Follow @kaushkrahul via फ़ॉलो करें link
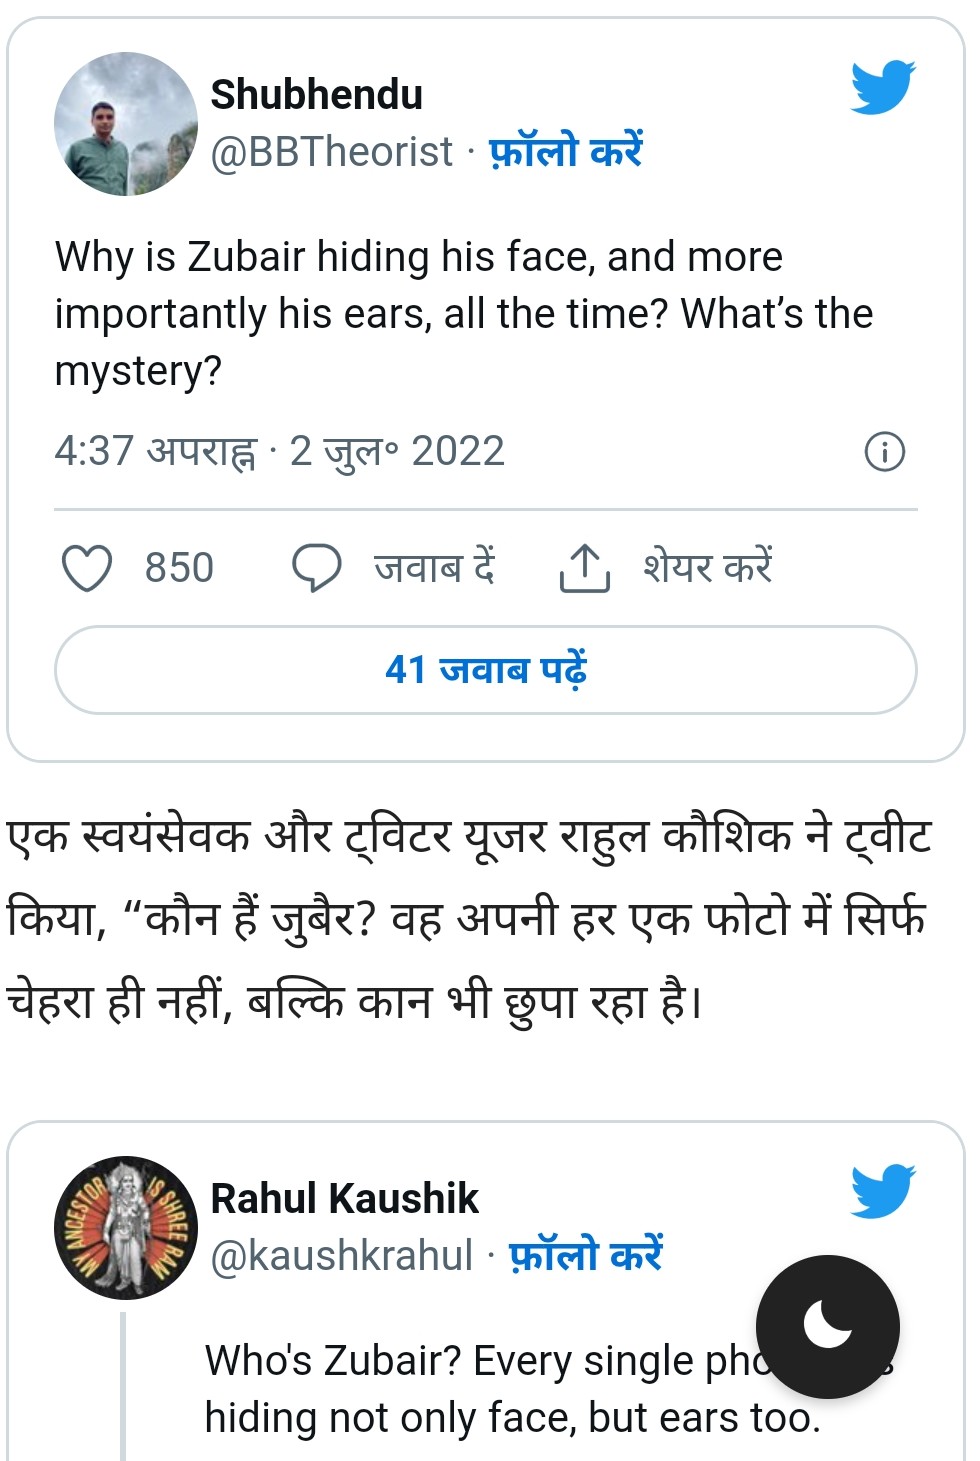The image size is (980, 1461). (585, 1256)
